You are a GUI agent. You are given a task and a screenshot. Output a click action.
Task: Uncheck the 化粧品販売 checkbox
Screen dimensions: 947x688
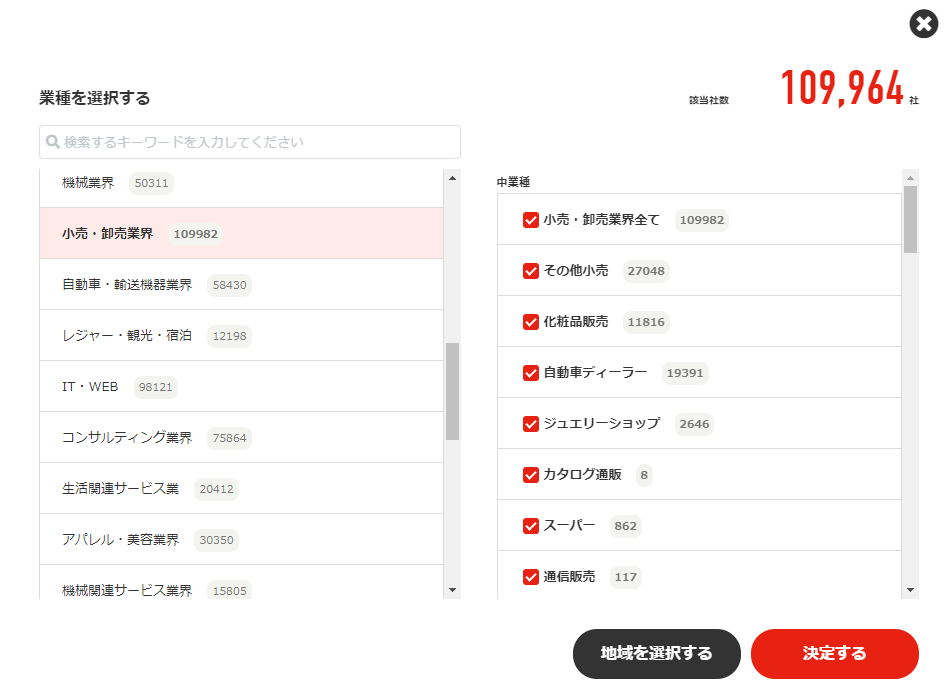point(531,322)
